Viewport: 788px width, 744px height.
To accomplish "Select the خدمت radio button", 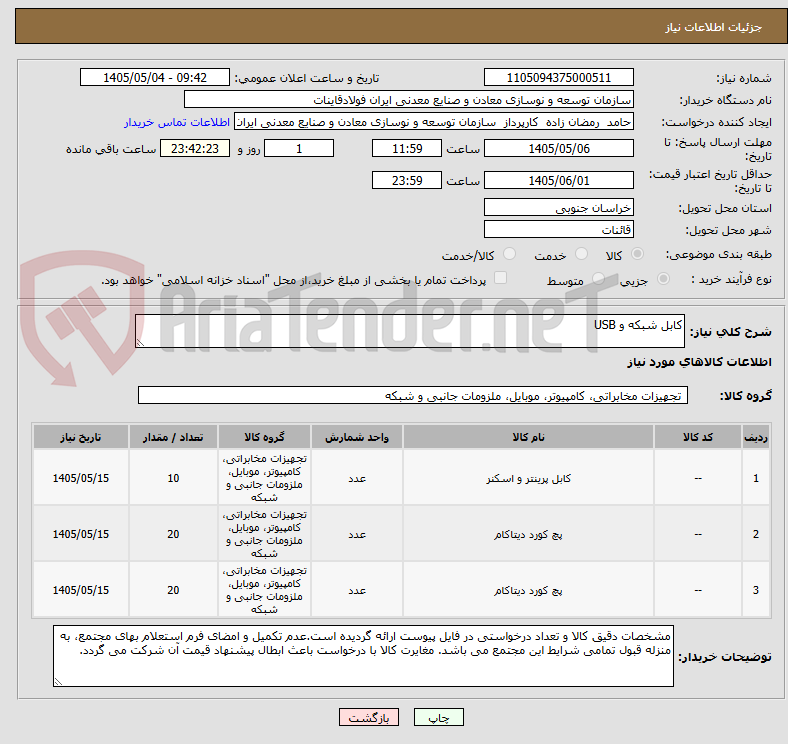I will (581, 254).
